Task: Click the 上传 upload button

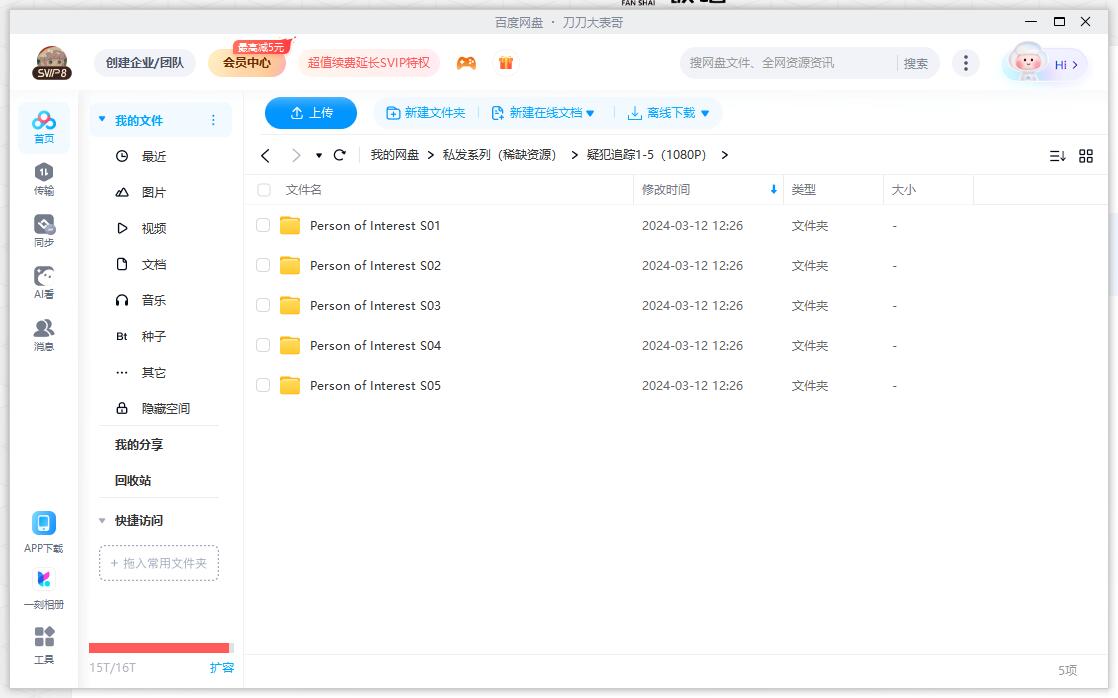Action: click(310, 113)
